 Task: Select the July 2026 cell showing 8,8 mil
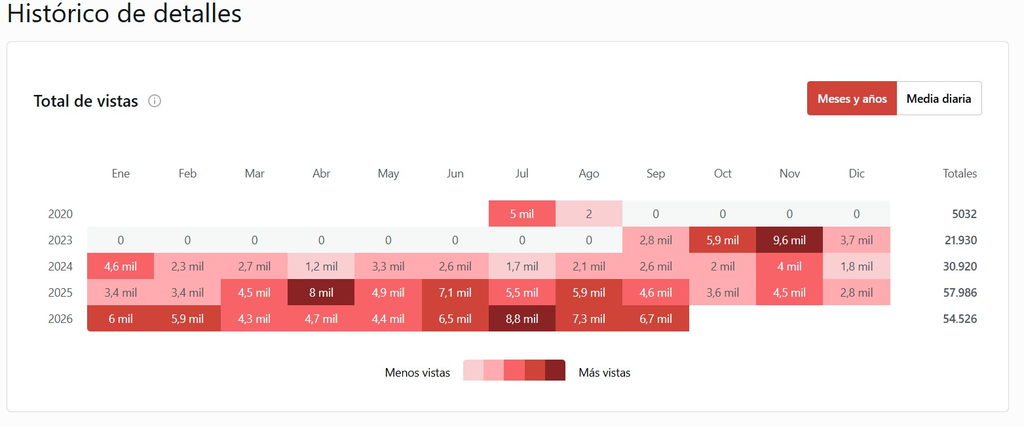[522, 319]
